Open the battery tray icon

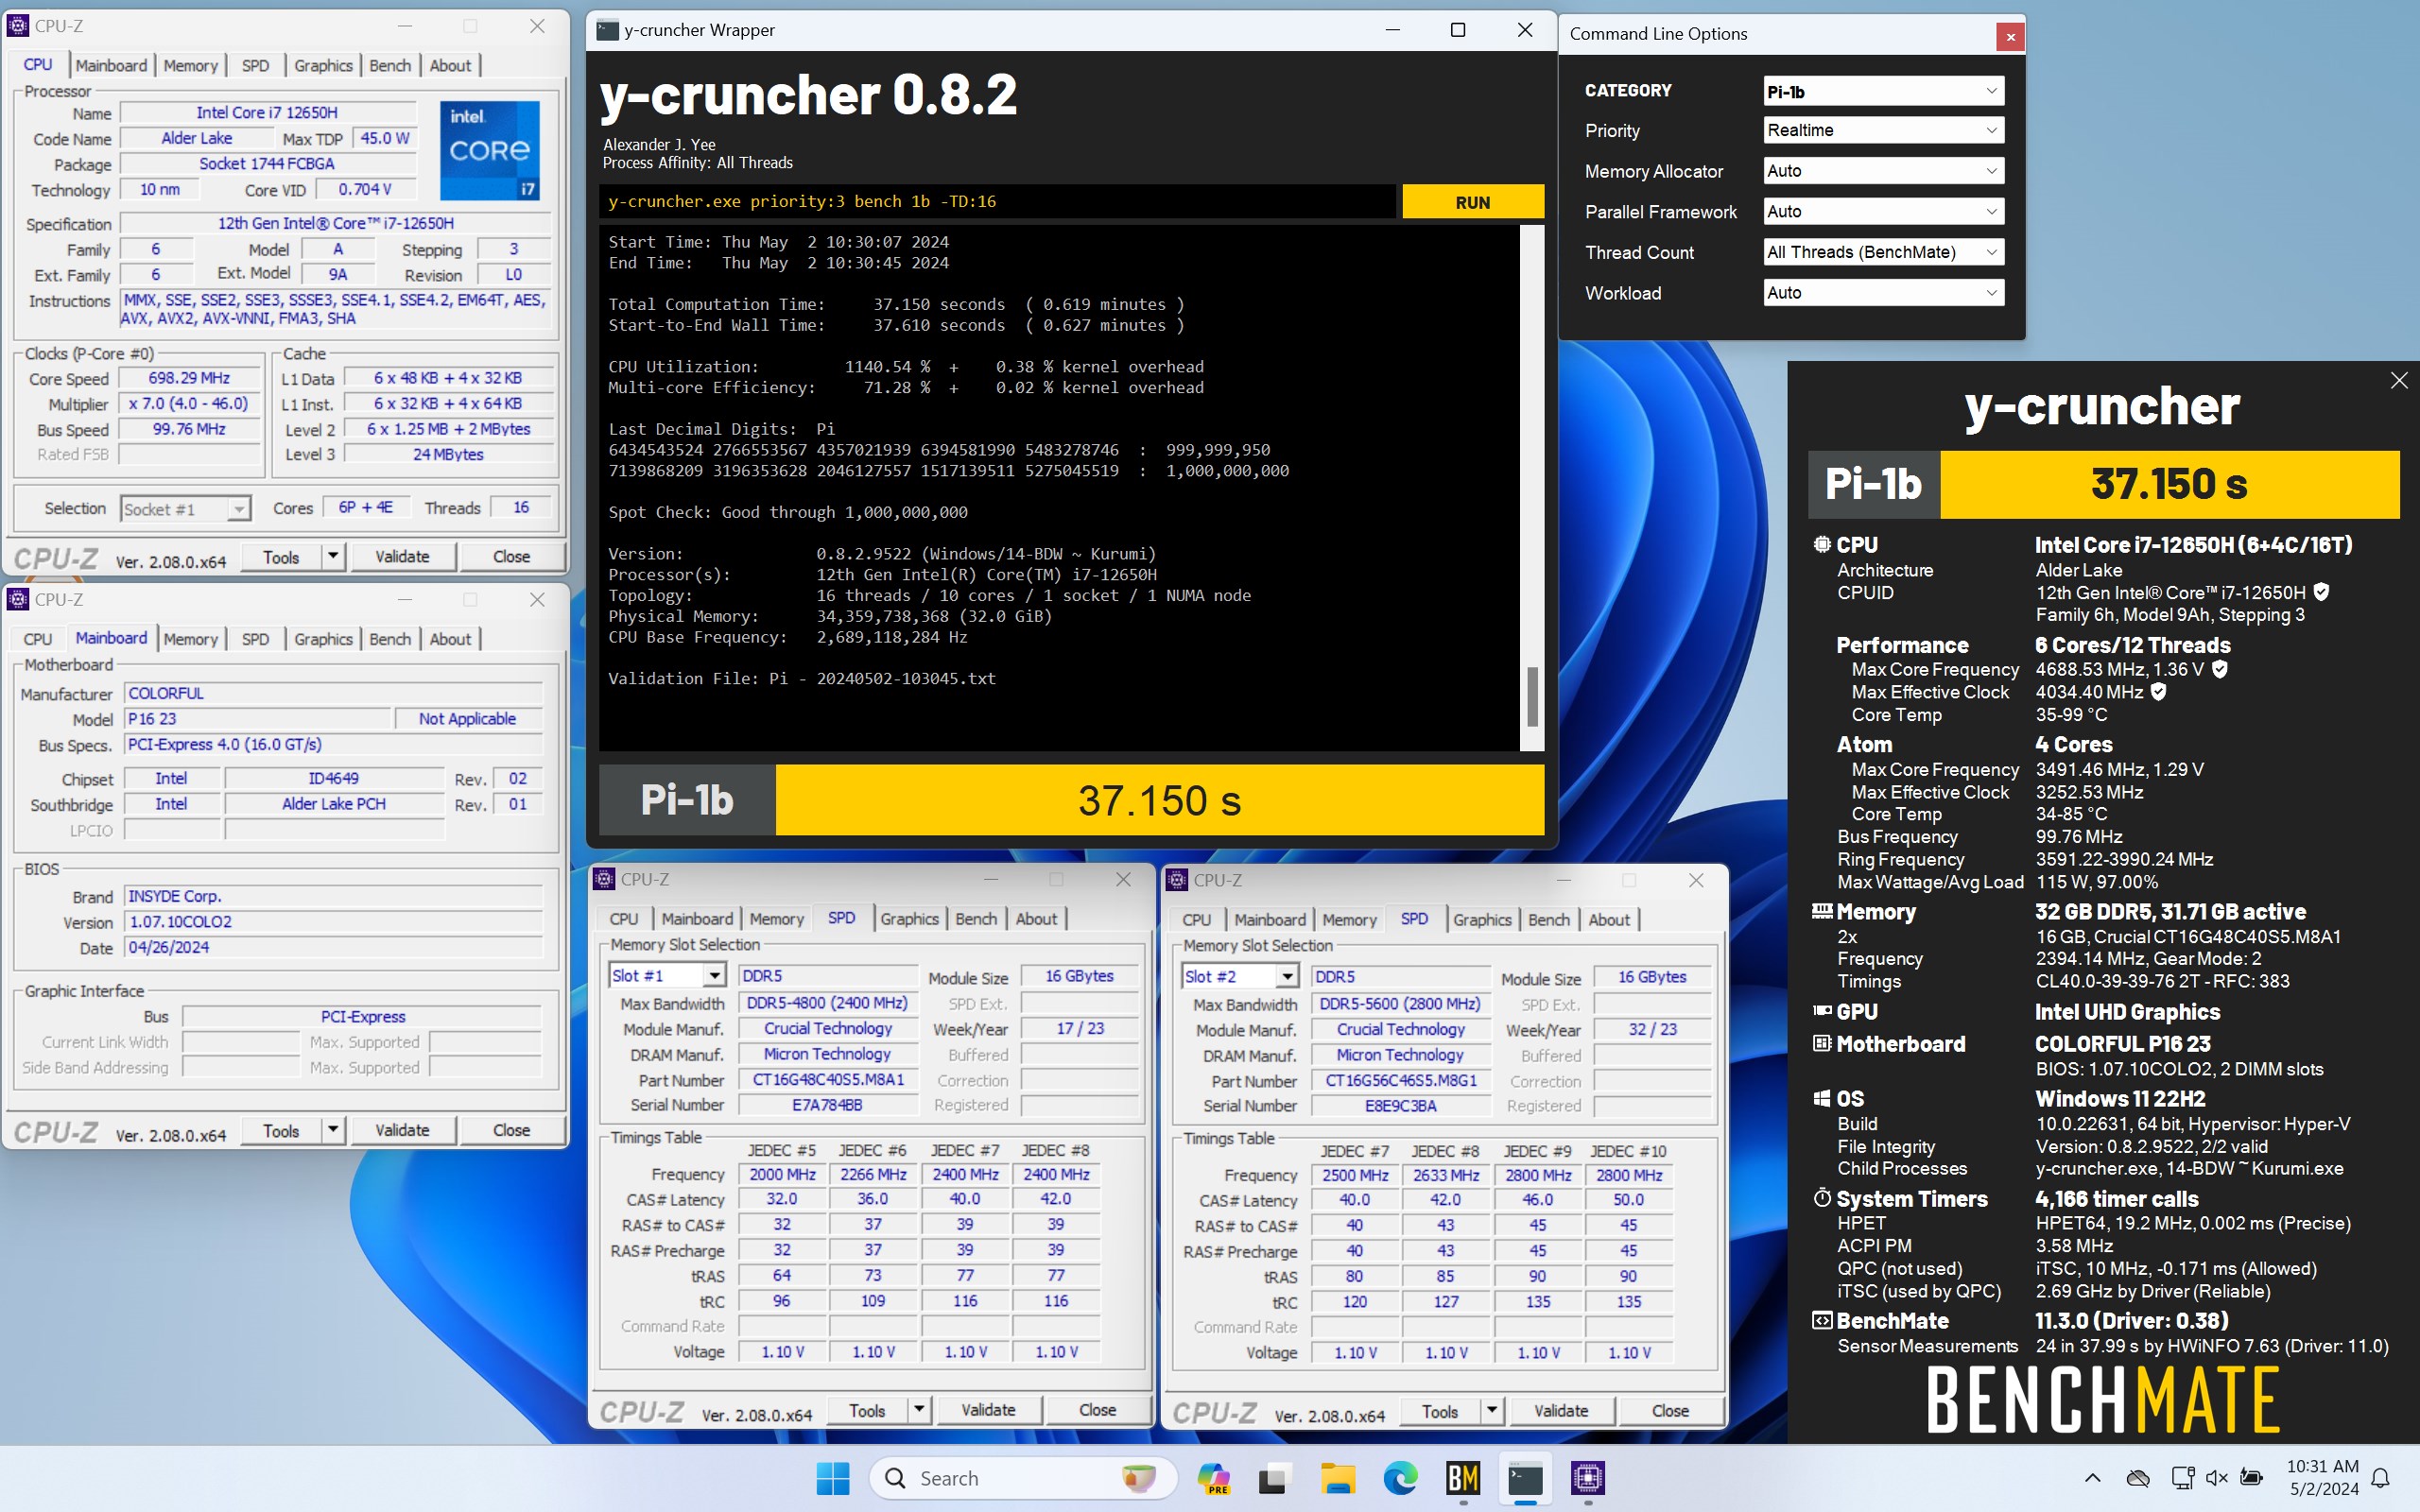2252,1478
